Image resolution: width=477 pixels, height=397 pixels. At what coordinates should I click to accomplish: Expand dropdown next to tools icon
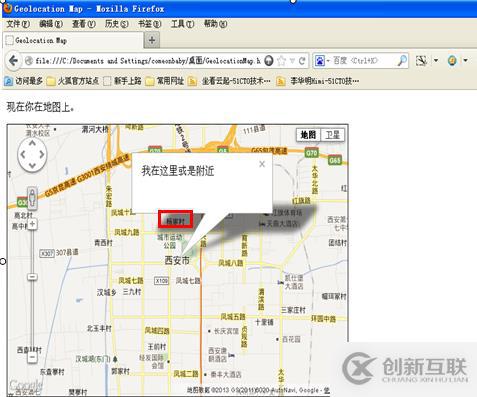pyautogui.click(x=436, y=61)
